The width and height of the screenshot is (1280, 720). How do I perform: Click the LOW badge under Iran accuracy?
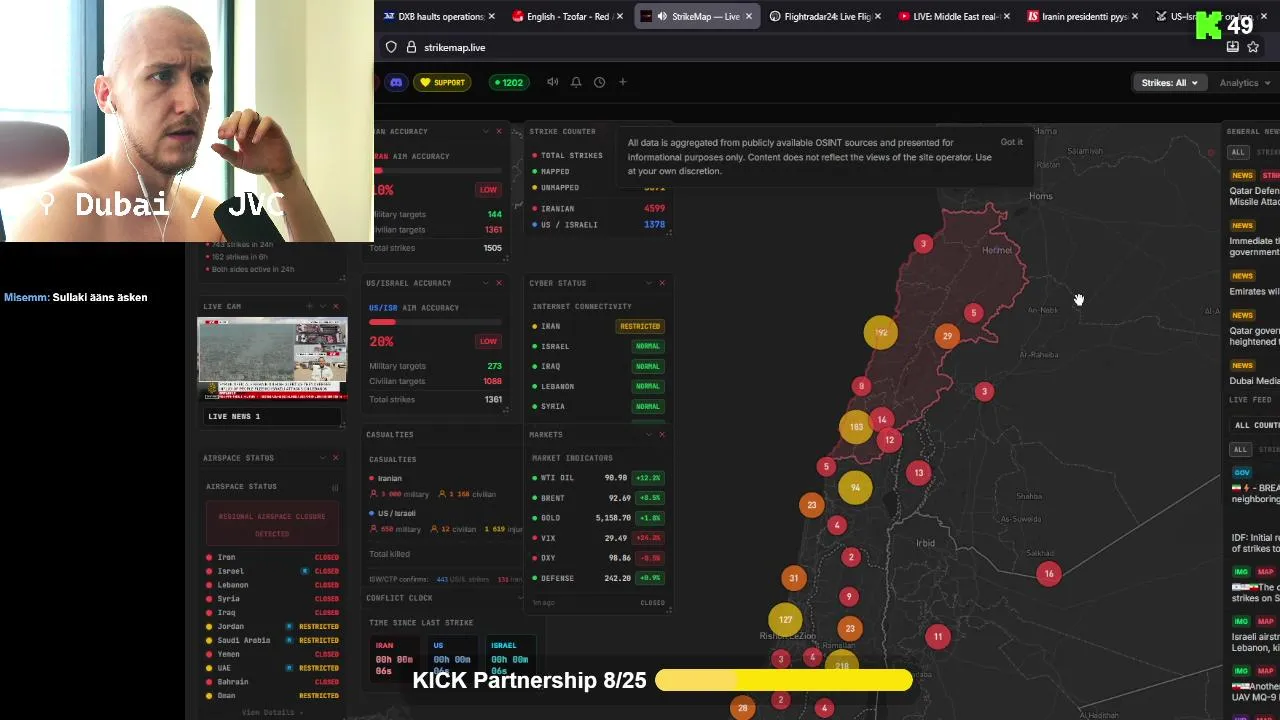tap(488, 189)
